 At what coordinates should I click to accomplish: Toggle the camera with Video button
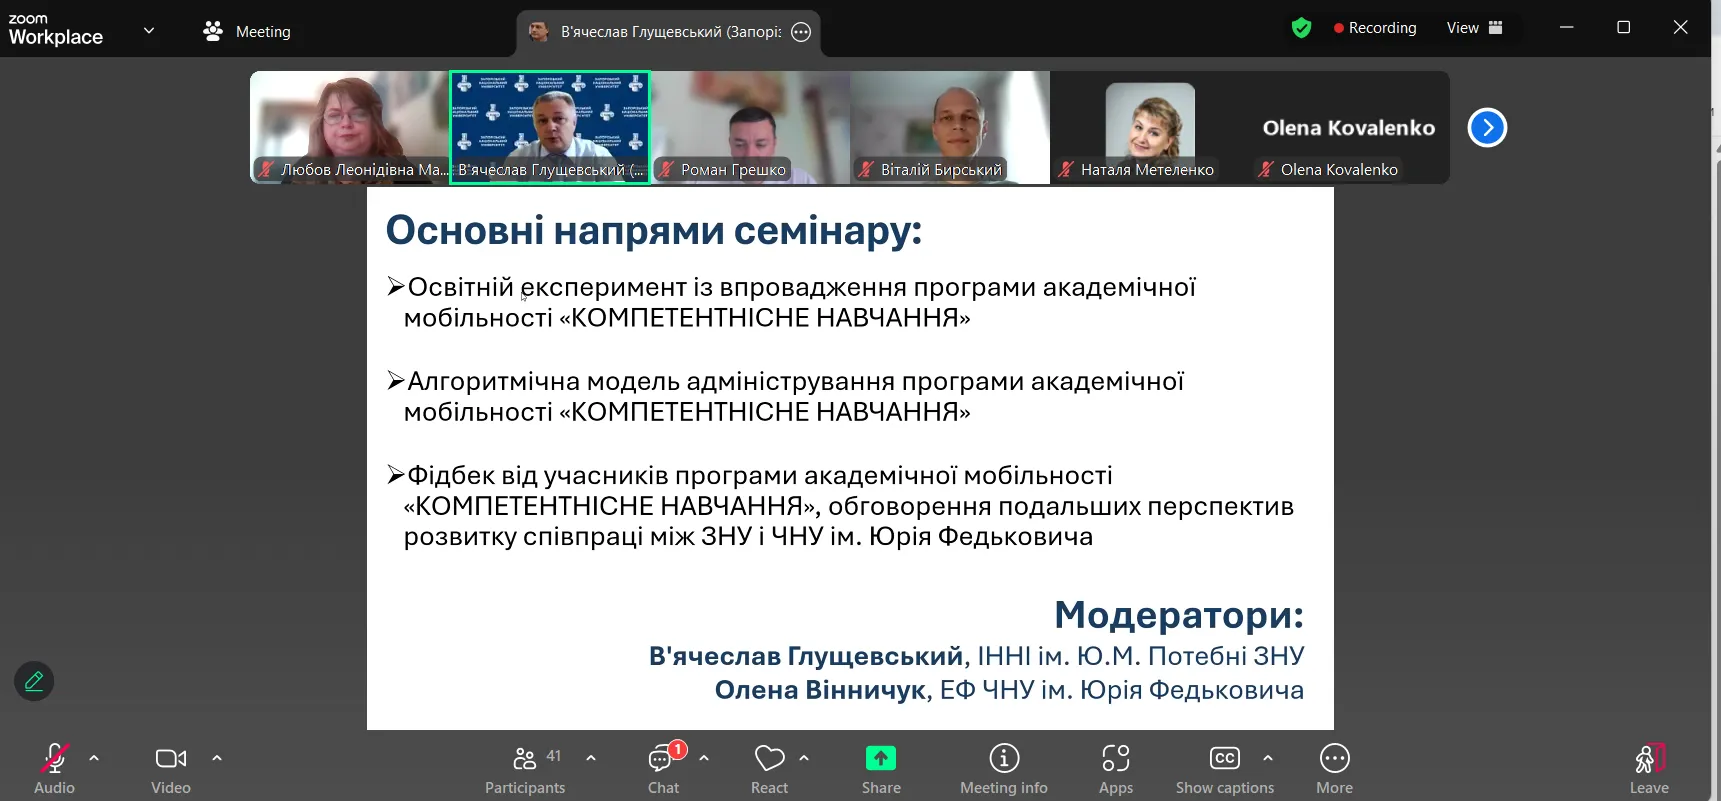[171, 769]
